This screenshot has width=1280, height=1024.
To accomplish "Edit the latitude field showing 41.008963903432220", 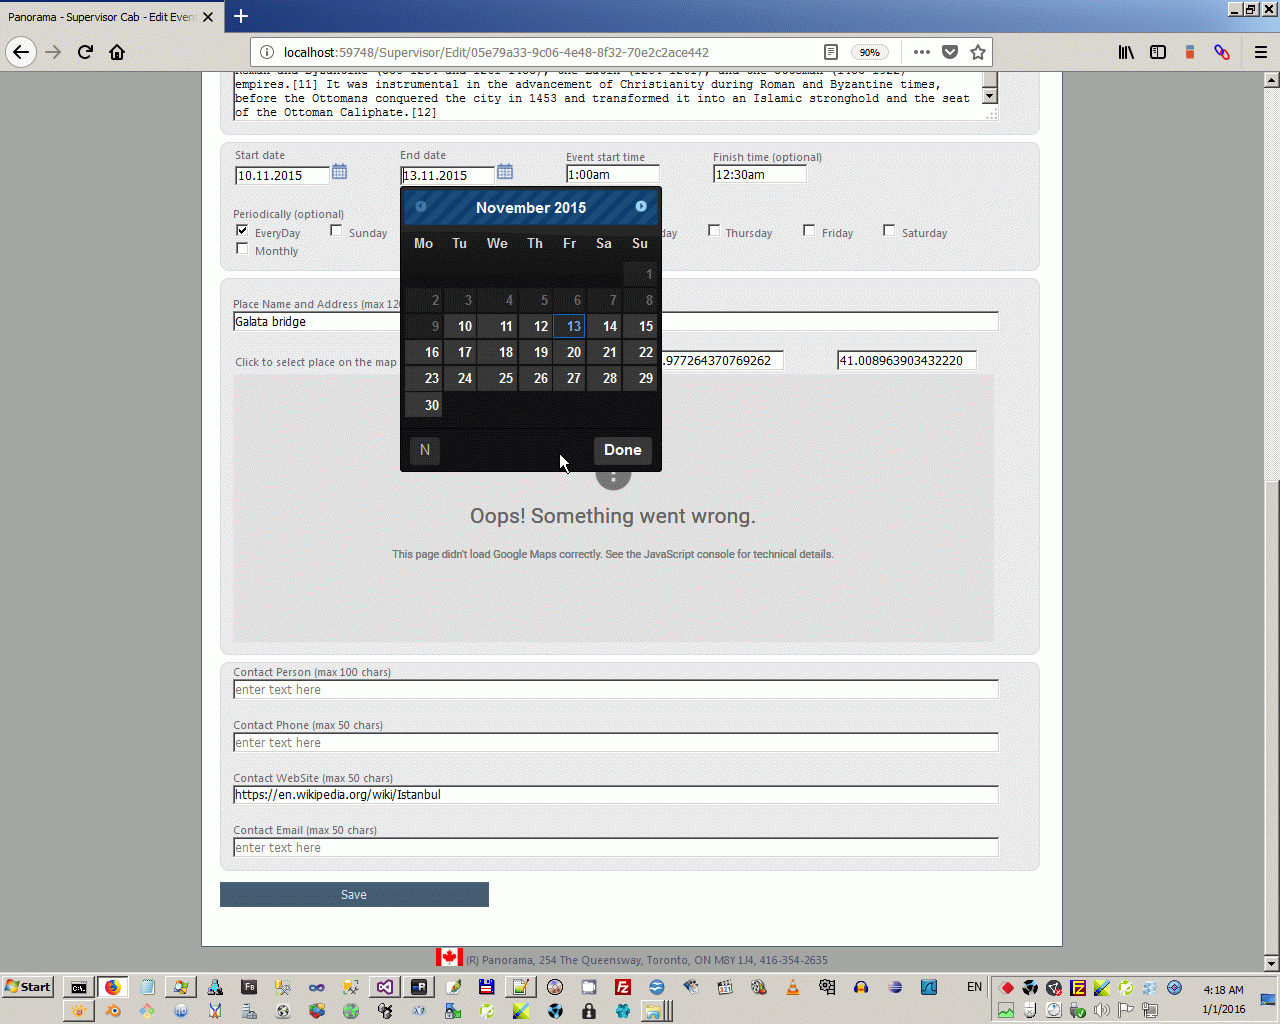I will (906, 360).
